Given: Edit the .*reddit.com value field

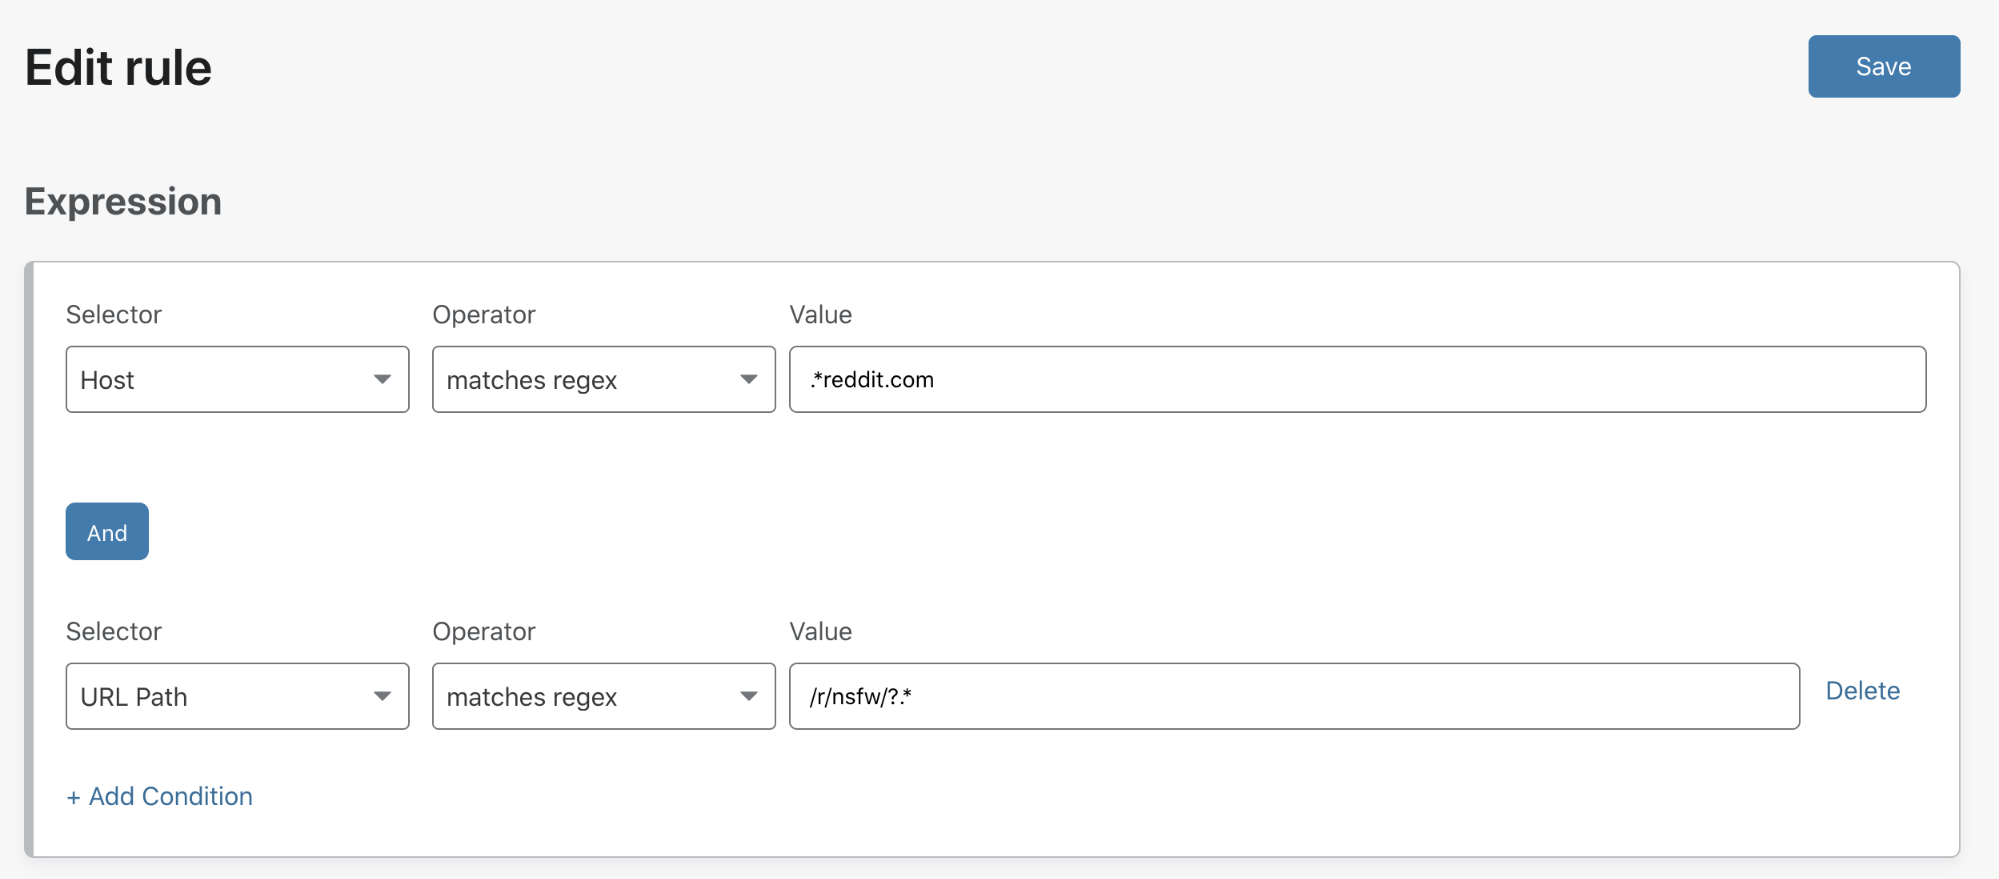Looking at the screenshot, I should (x=1357, y=379).
